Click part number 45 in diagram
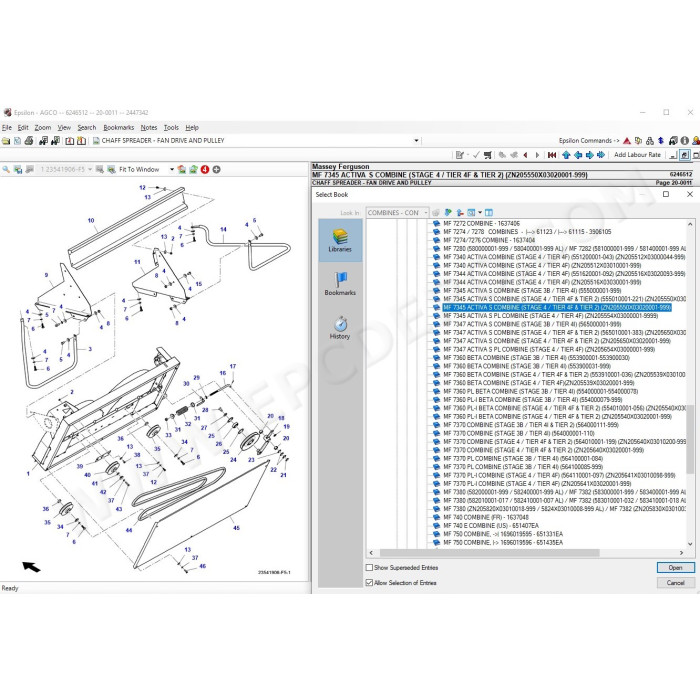 (x=237, y=528)
